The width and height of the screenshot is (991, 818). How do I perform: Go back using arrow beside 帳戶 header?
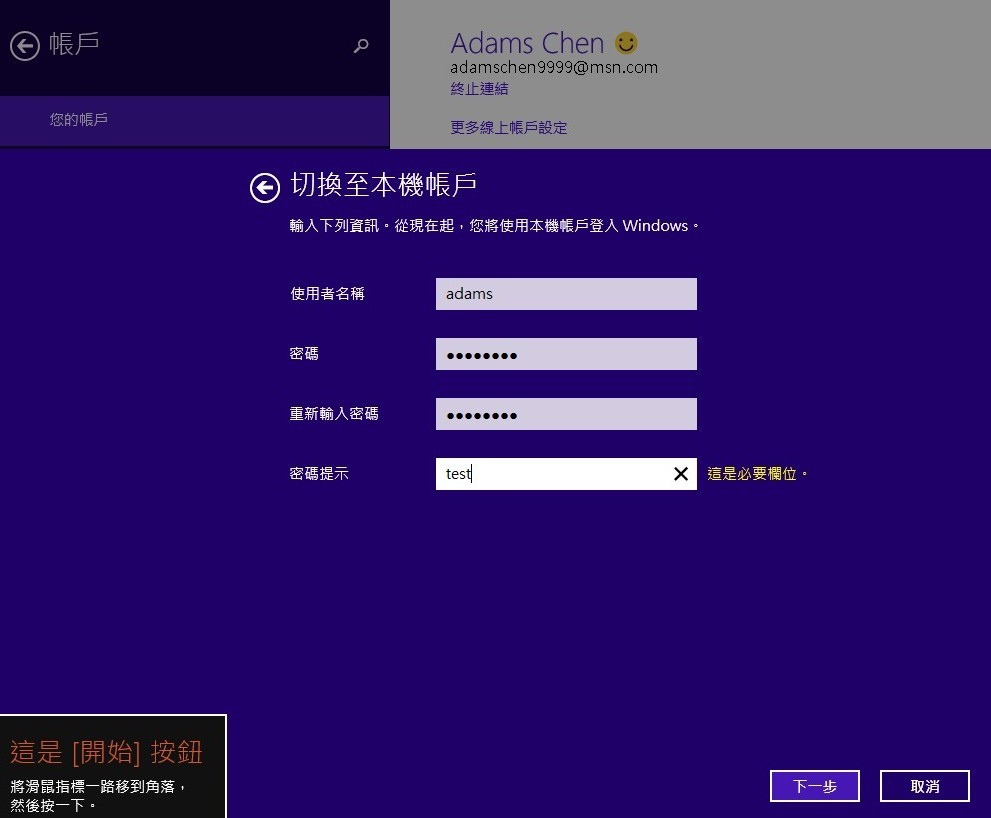(x=25, y=46)
